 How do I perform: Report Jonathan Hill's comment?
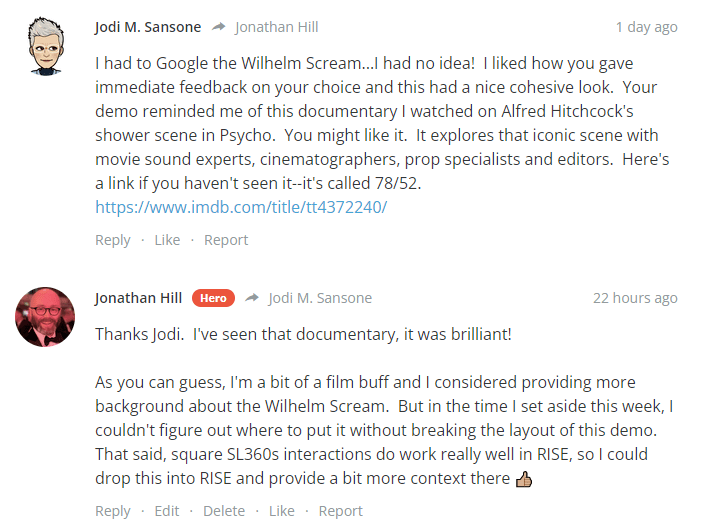(x=341, y=511)
